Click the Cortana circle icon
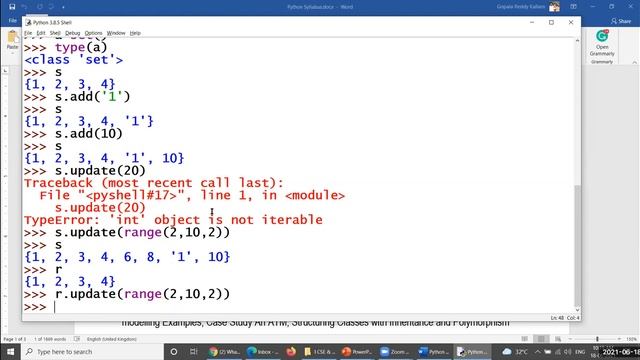This screenshot has height=360, width=640. [x=174, y=351]
